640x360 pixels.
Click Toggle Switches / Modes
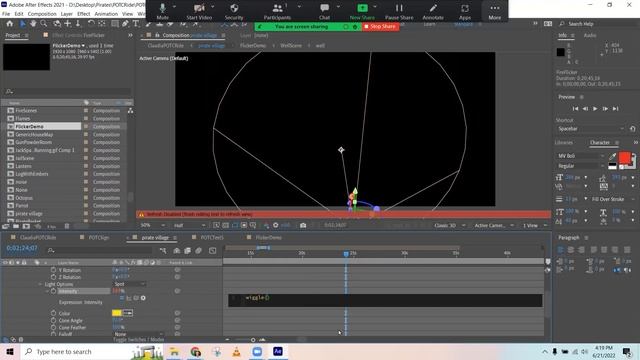point(139,340)
